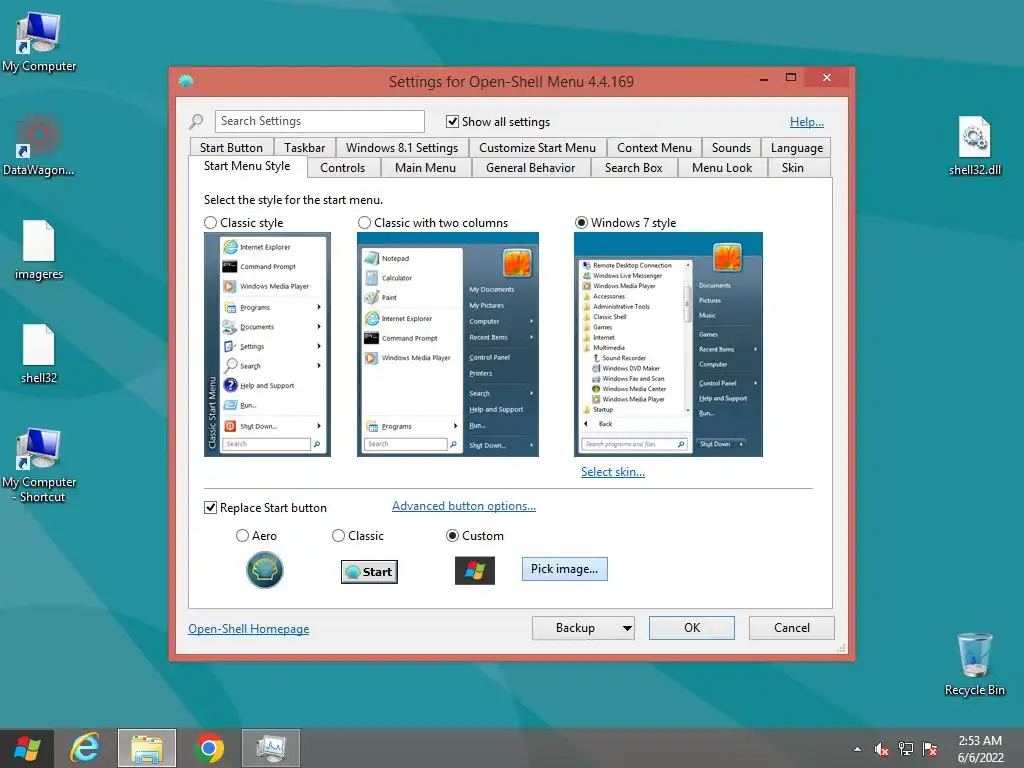Click the Windows Start button in taskbar
1024x768 pixels.
(27, 748)
